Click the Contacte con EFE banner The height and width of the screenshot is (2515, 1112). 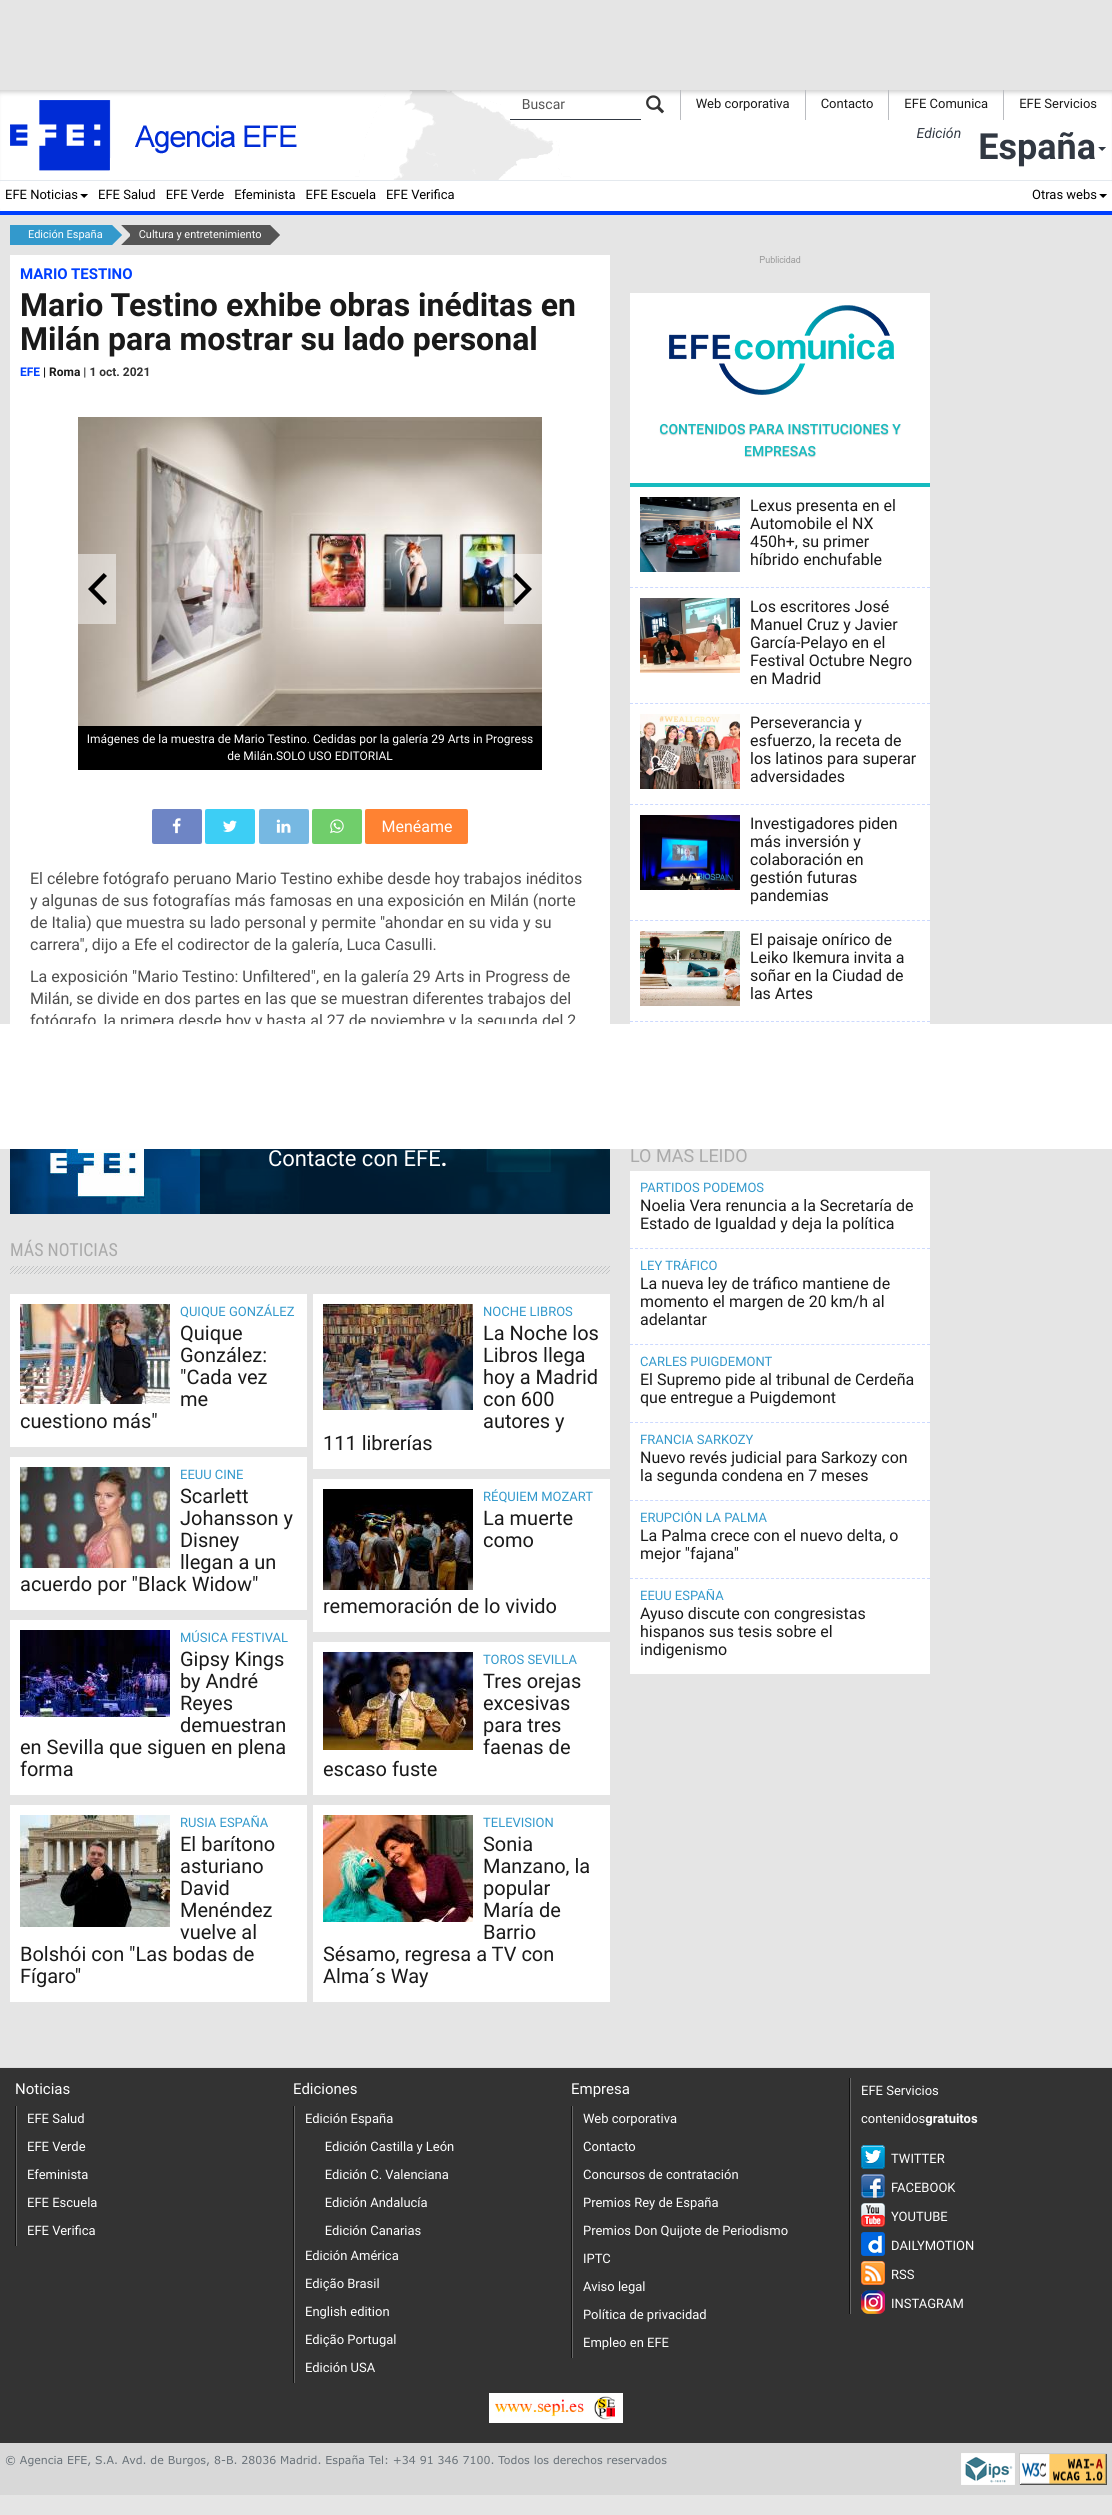click(x=310, y=1181)
